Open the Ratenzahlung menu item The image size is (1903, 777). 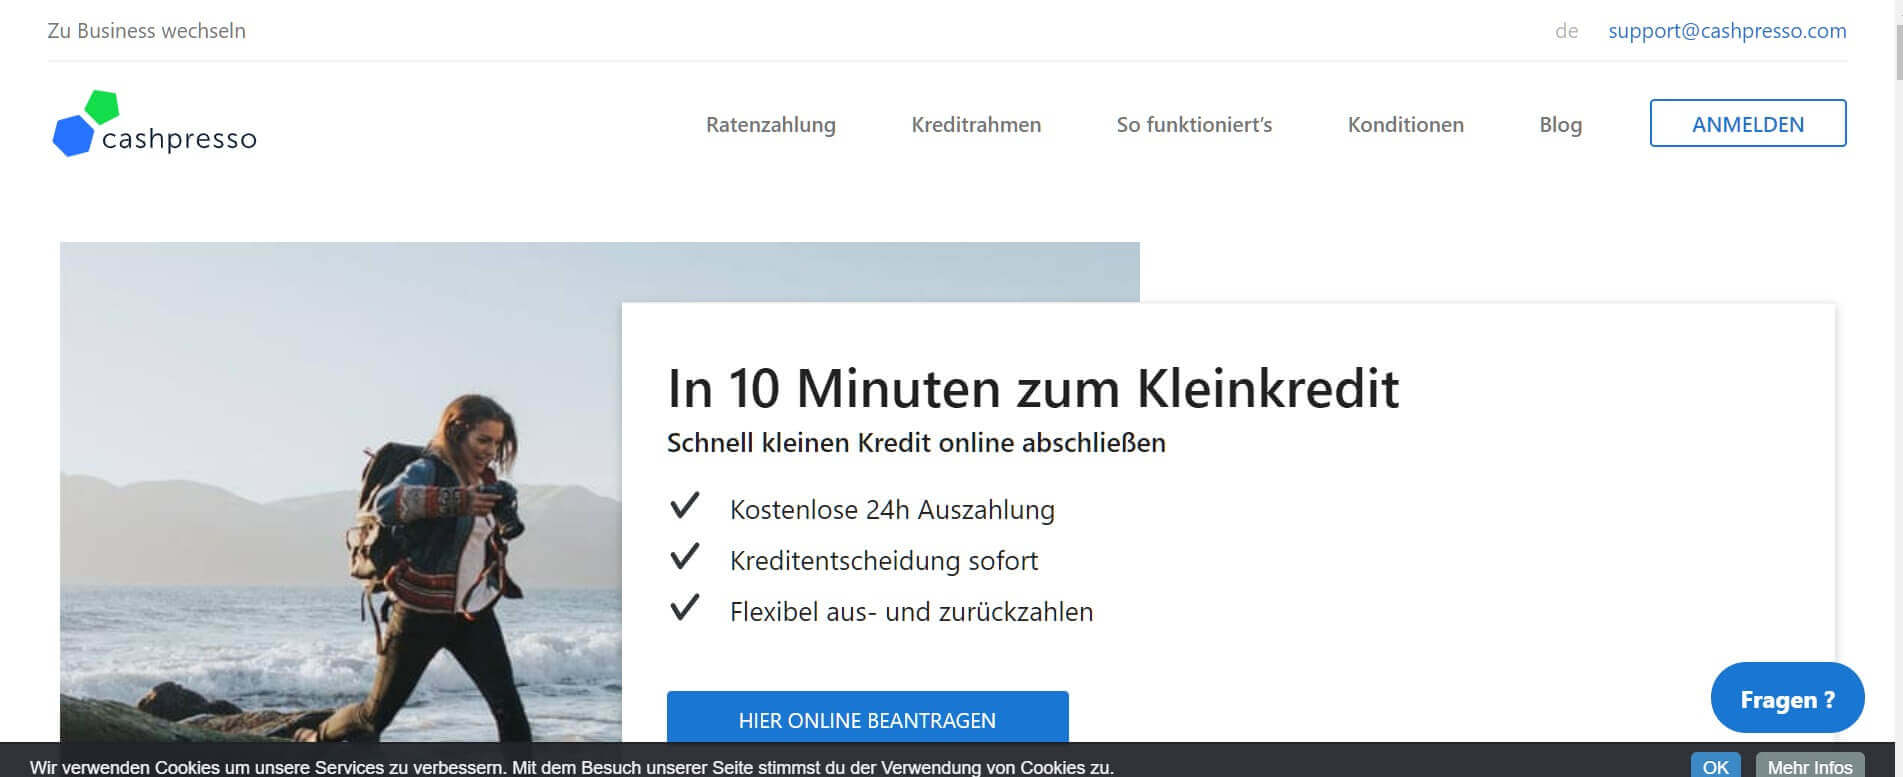770,125
